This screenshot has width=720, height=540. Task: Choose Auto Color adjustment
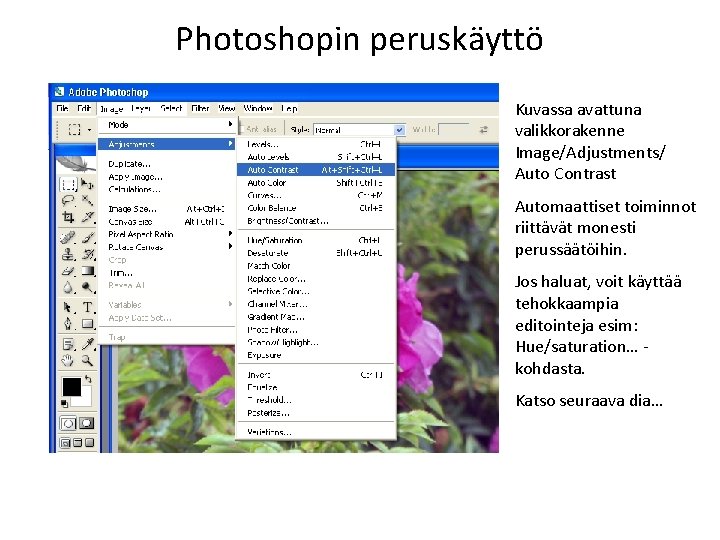pos(316,183)
